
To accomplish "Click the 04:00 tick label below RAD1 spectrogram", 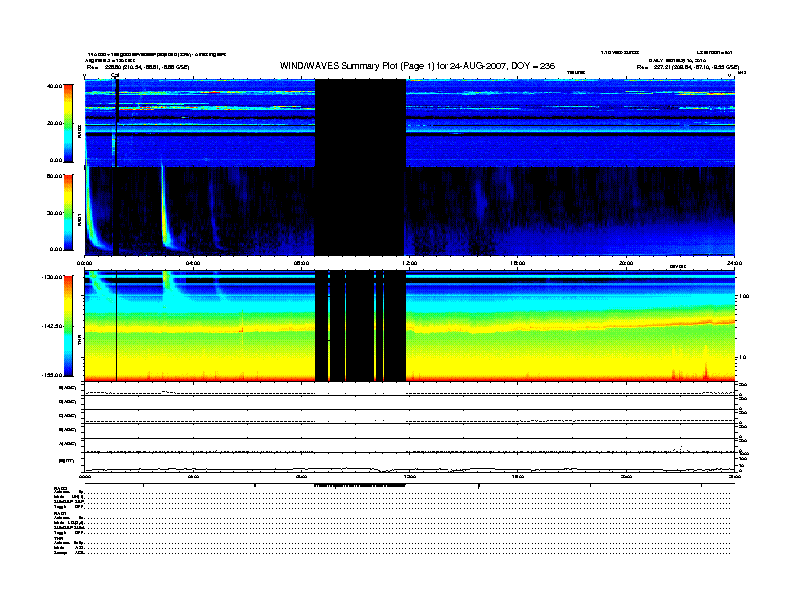I will (193, 263).
